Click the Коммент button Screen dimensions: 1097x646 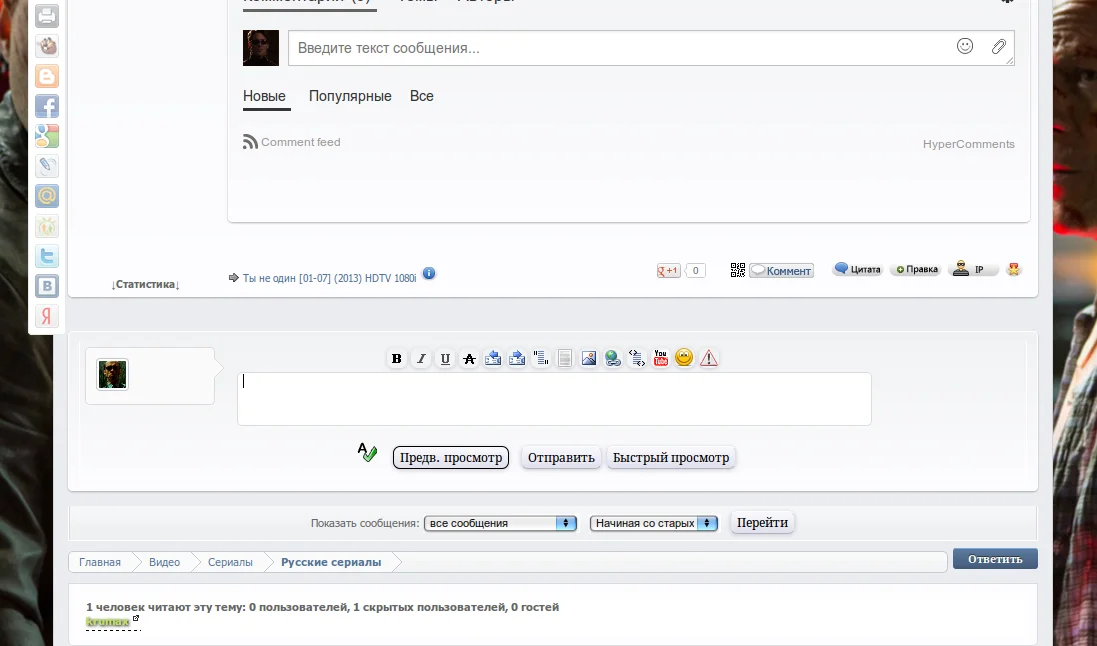(781, 271)
